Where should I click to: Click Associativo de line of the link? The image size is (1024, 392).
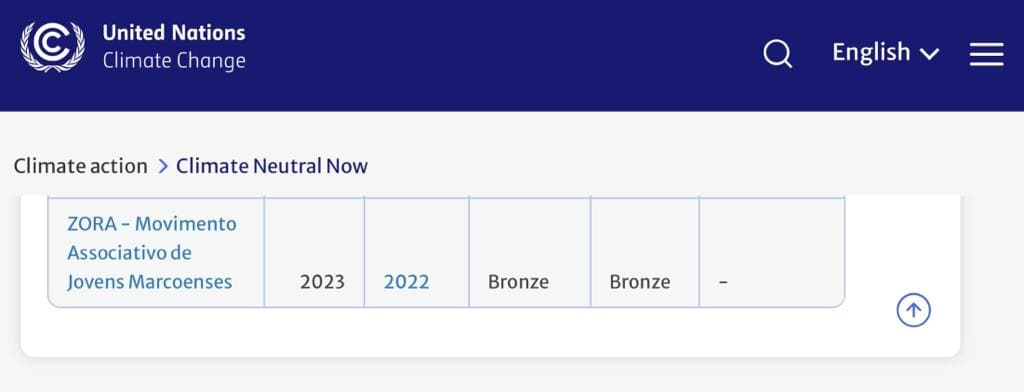129,253
